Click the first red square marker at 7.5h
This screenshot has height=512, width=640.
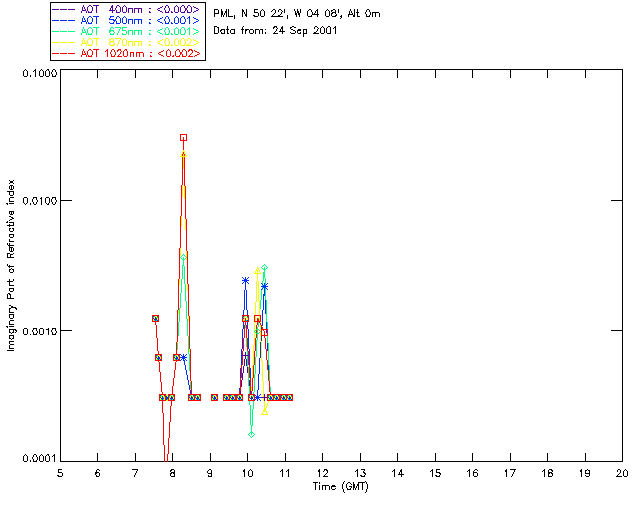click(x=156, y=318)
